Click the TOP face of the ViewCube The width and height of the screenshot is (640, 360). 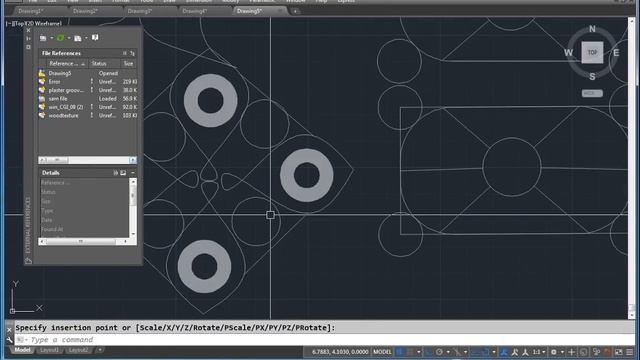[592, 52]
